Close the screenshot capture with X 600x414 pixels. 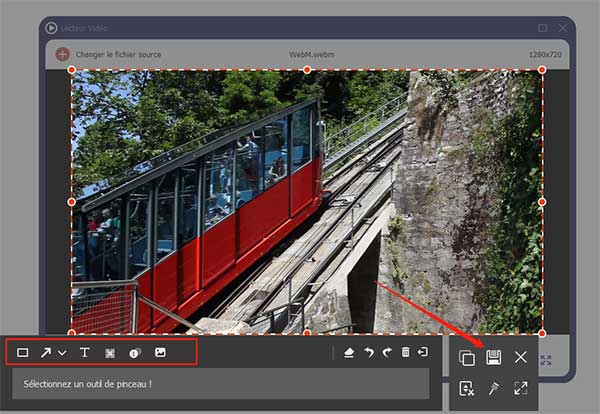tap(520, 357)
